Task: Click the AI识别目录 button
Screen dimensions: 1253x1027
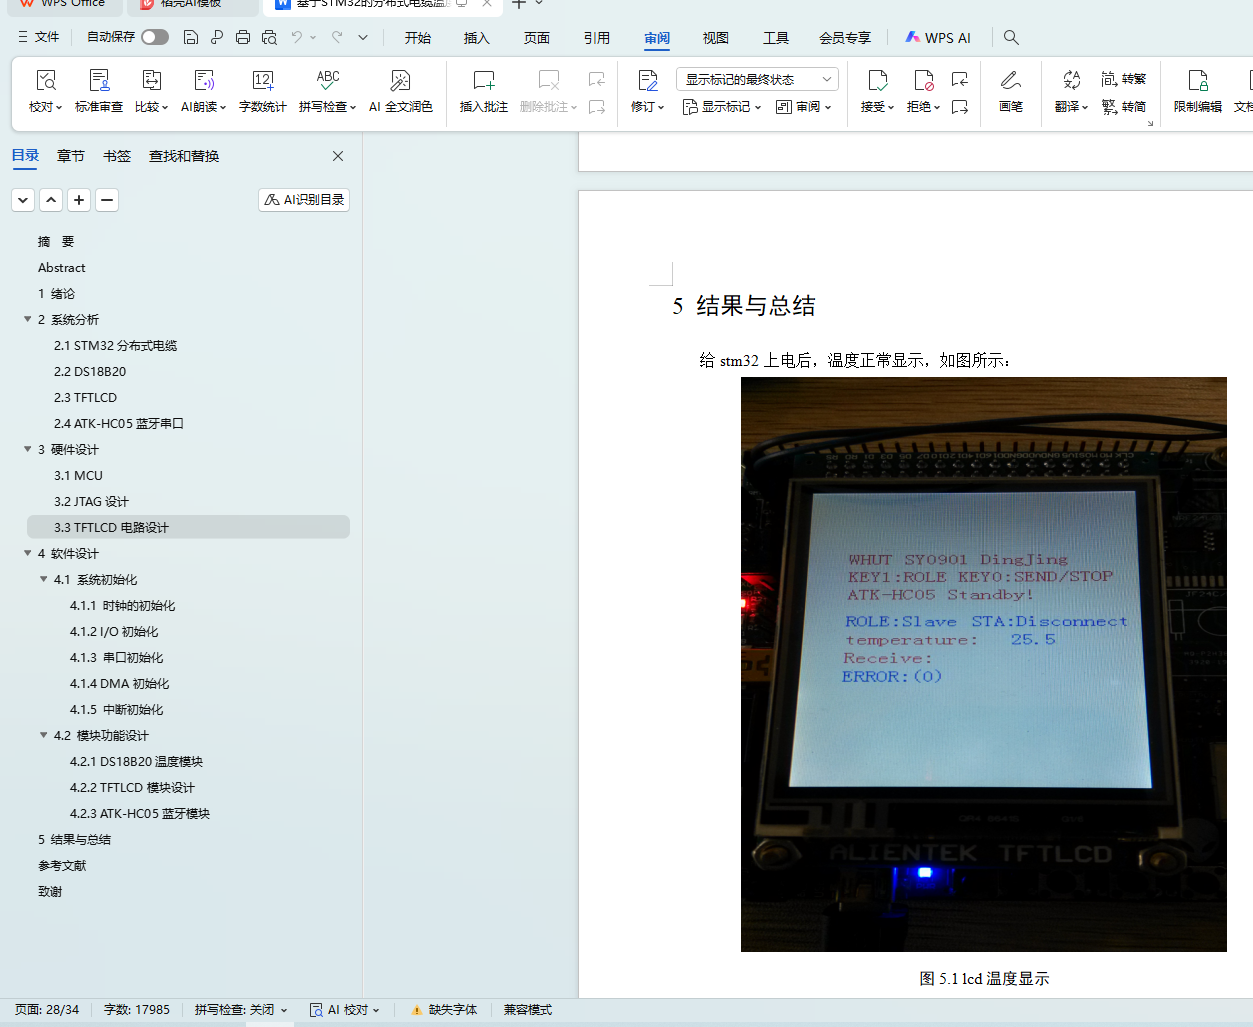Action: tap(304, 200)
